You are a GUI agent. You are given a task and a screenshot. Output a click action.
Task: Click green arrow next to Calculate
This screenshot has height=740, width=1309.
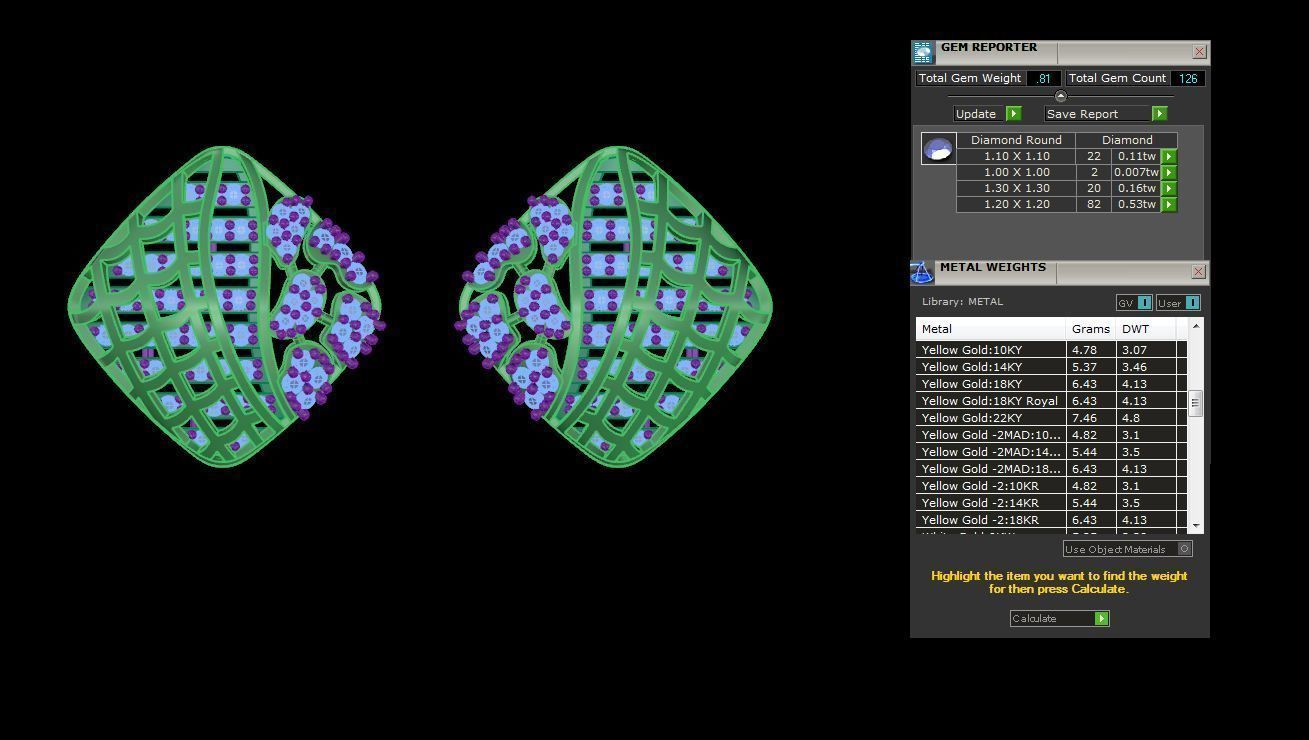tap(1101, 618)
